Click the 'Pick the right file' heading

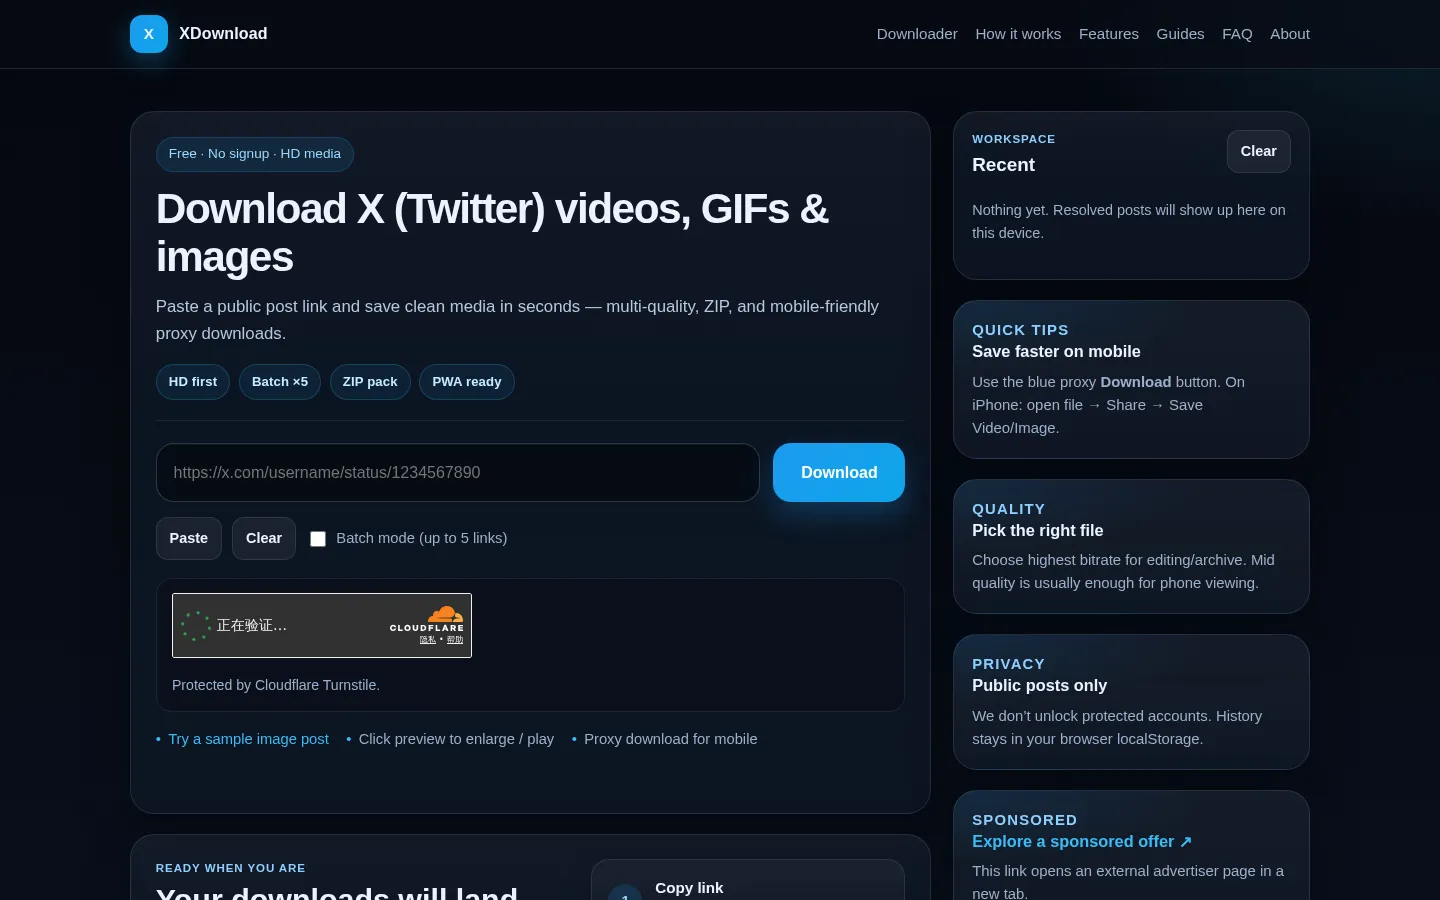pyautogui.click(x=1038, y=531)
